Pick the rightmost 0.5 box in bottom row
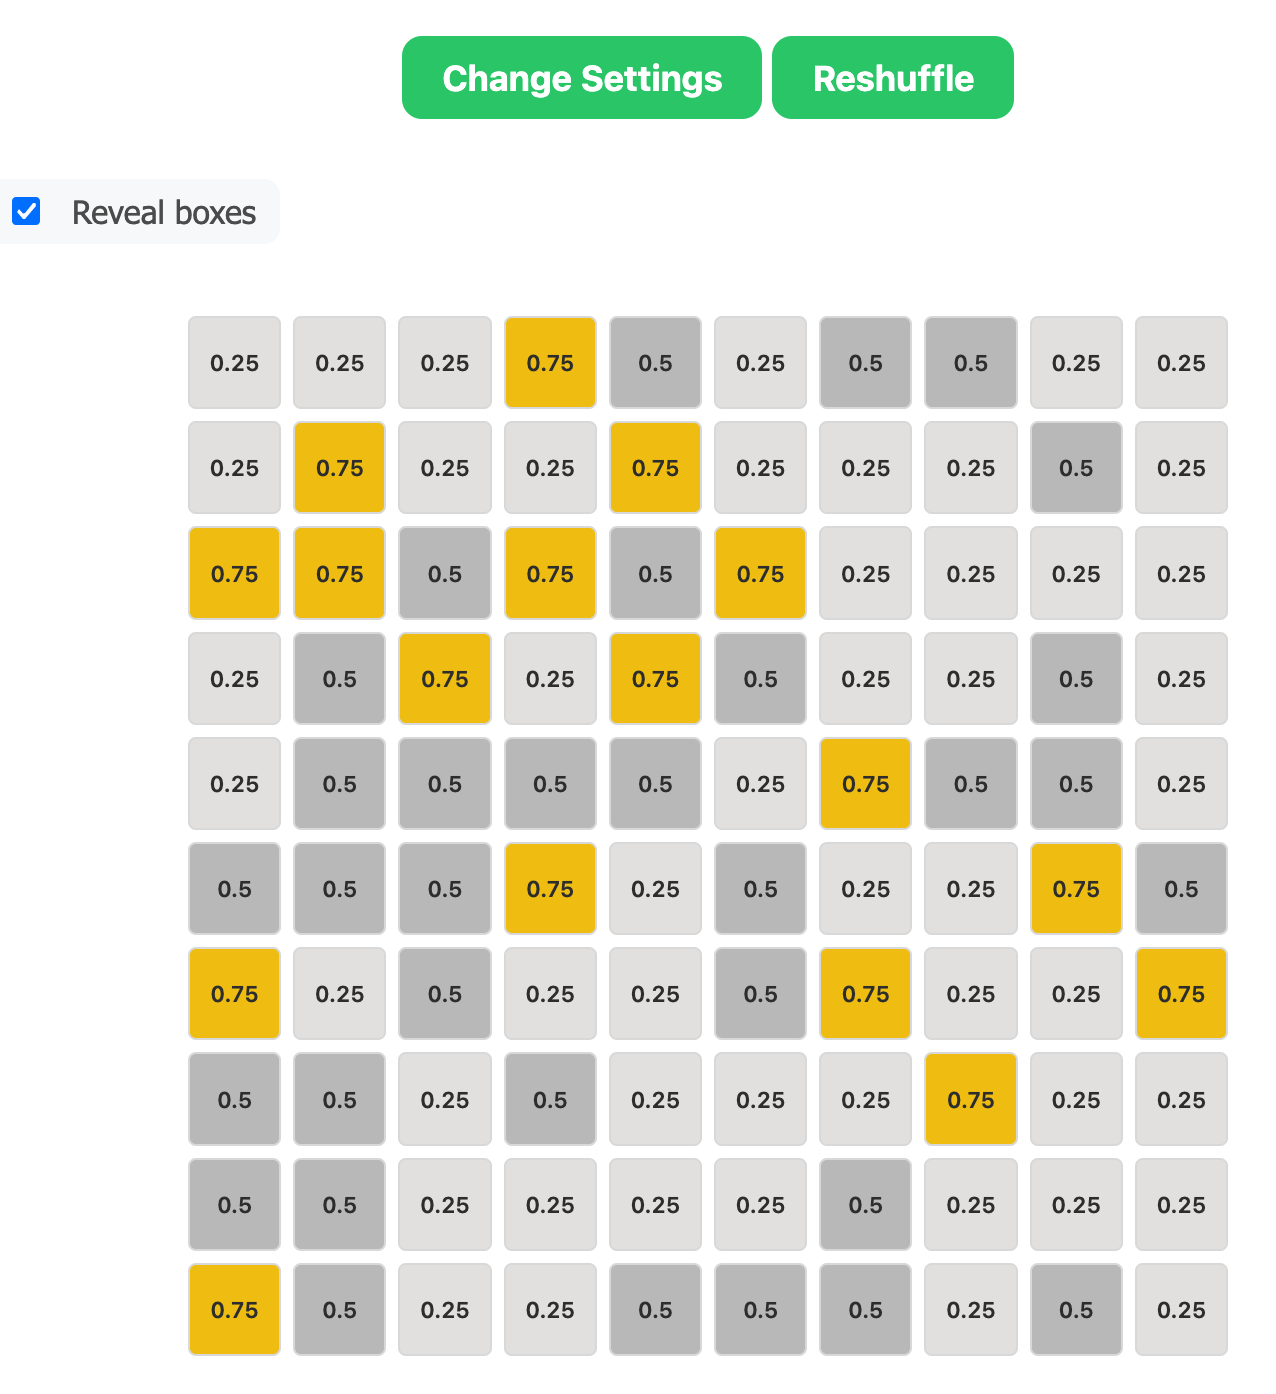Screen dimensions: 1276x1394 coord(1076,1309)
